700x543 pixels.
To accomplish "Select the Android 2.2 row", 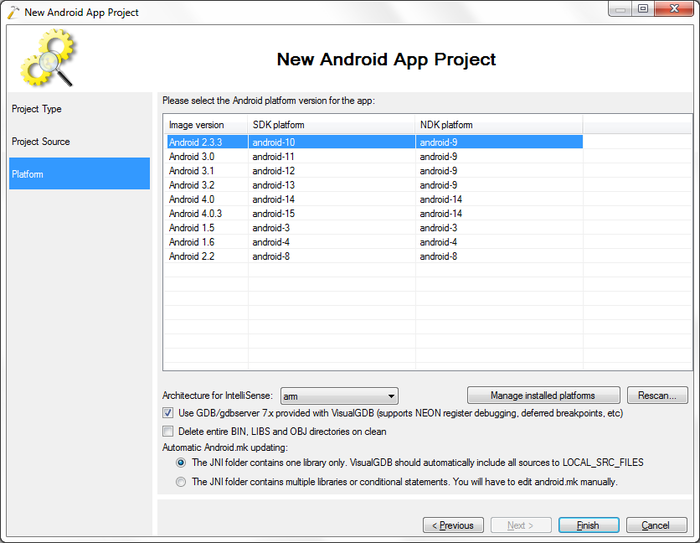I will [x=375, y=257].
